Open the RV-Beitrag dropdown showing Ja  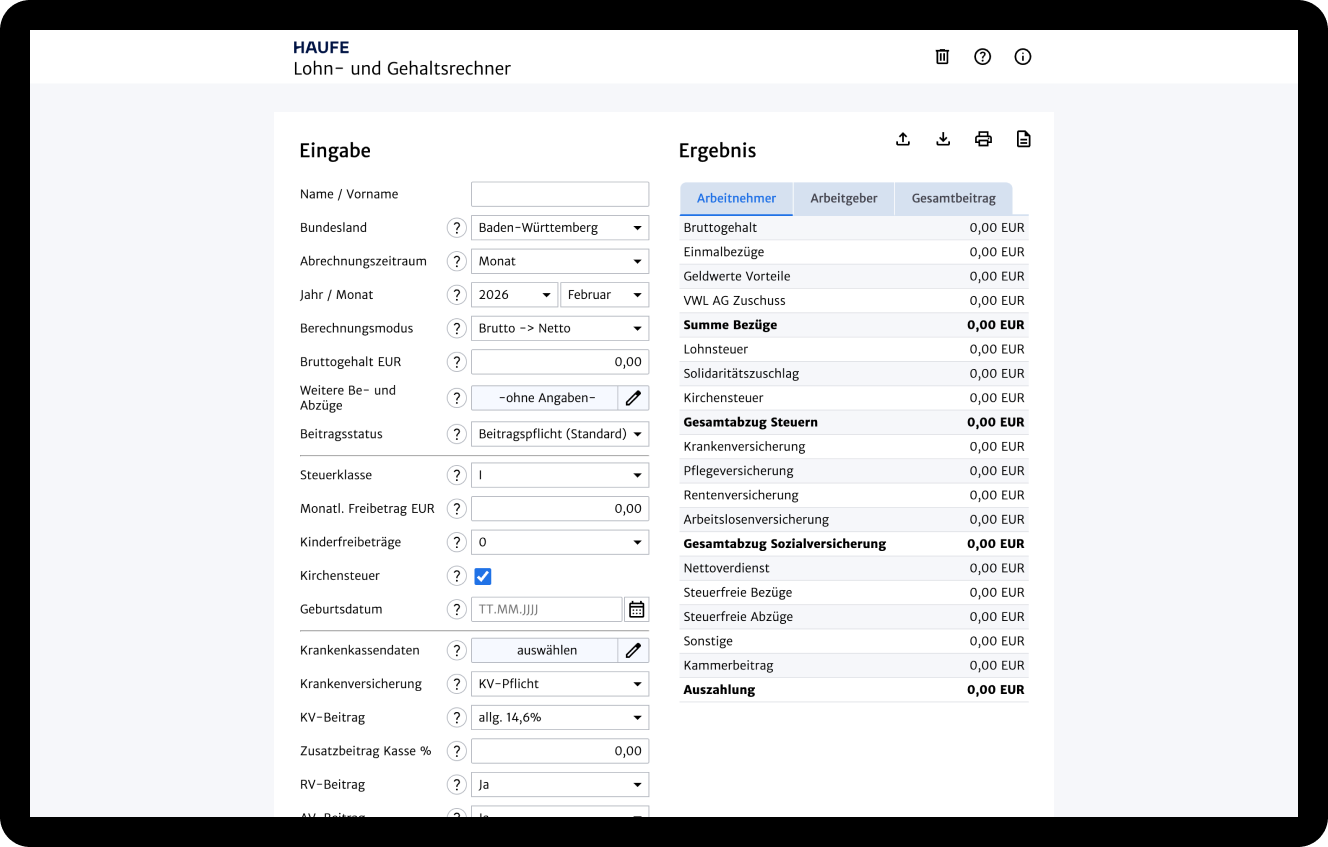tap(560, 785)
